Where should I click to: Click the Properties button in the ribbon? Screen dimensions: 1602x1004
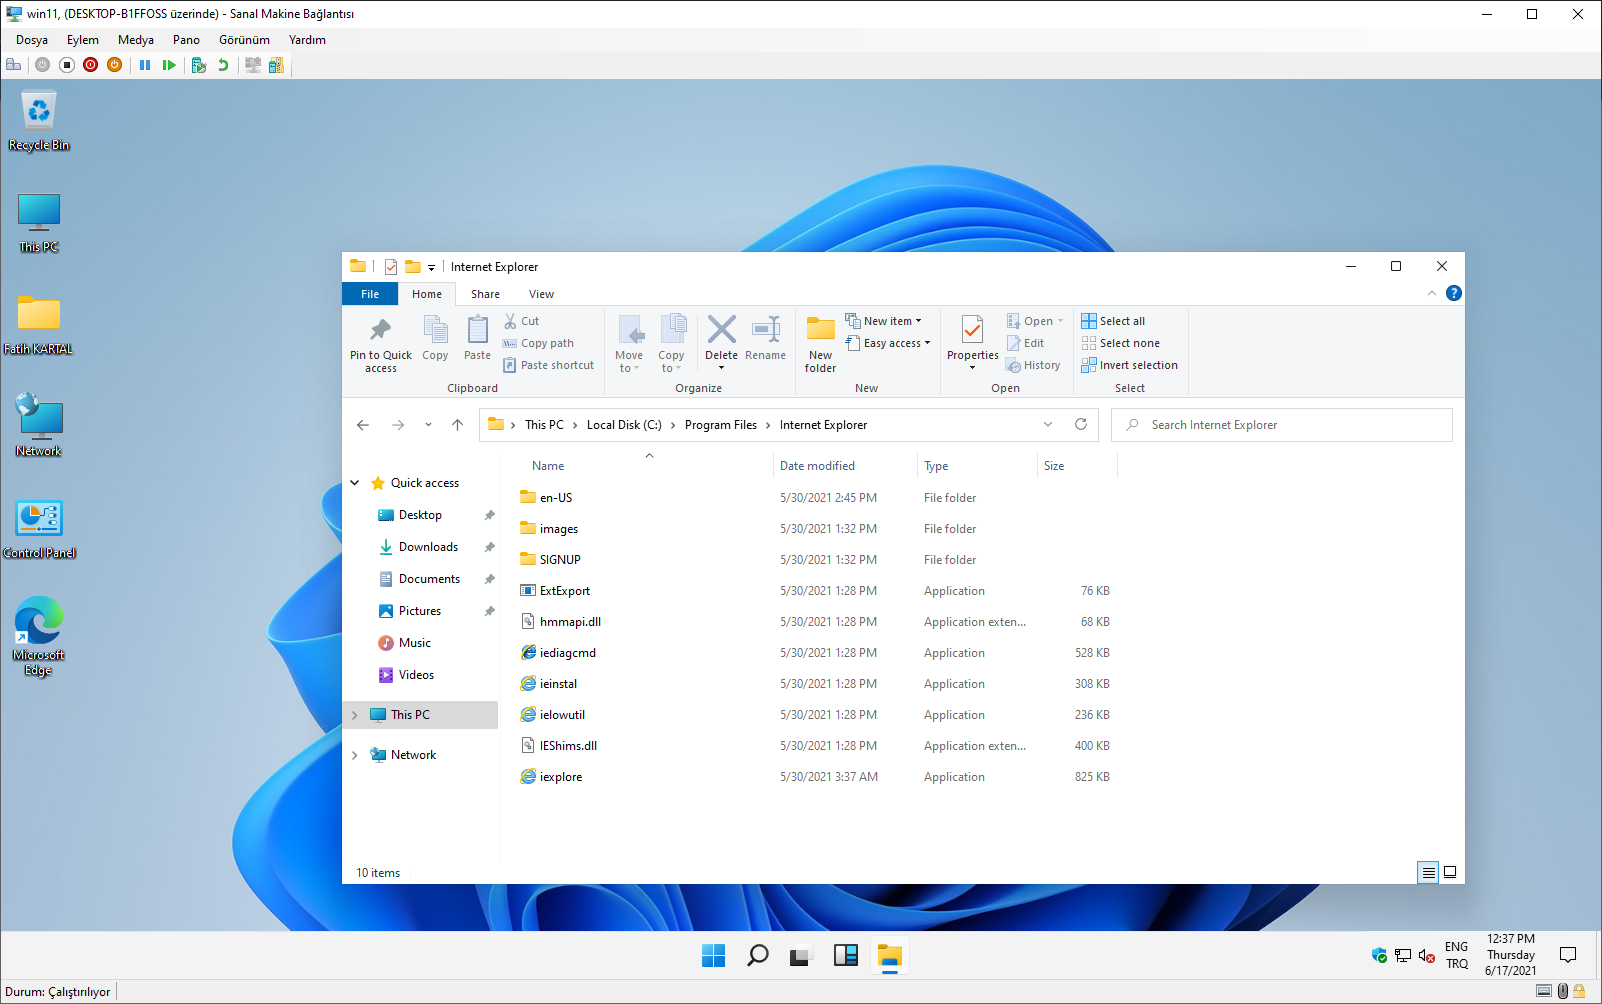pos(973,341)
